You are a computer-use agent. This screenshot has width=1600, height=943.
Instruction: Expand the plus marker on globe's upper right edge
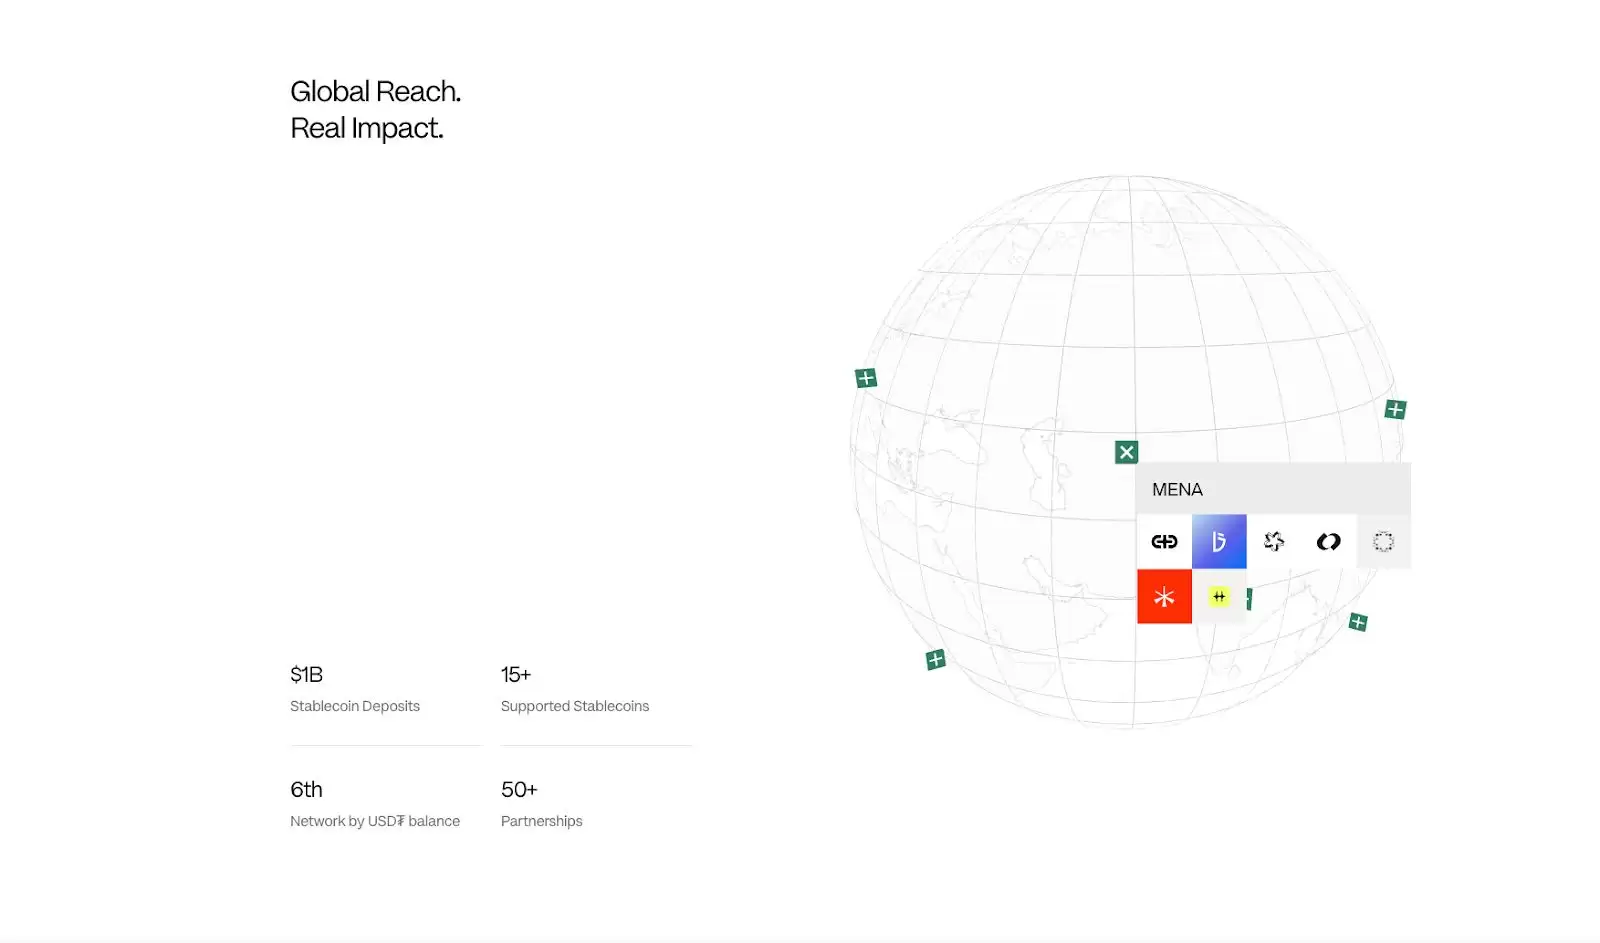pos(1395,409)
